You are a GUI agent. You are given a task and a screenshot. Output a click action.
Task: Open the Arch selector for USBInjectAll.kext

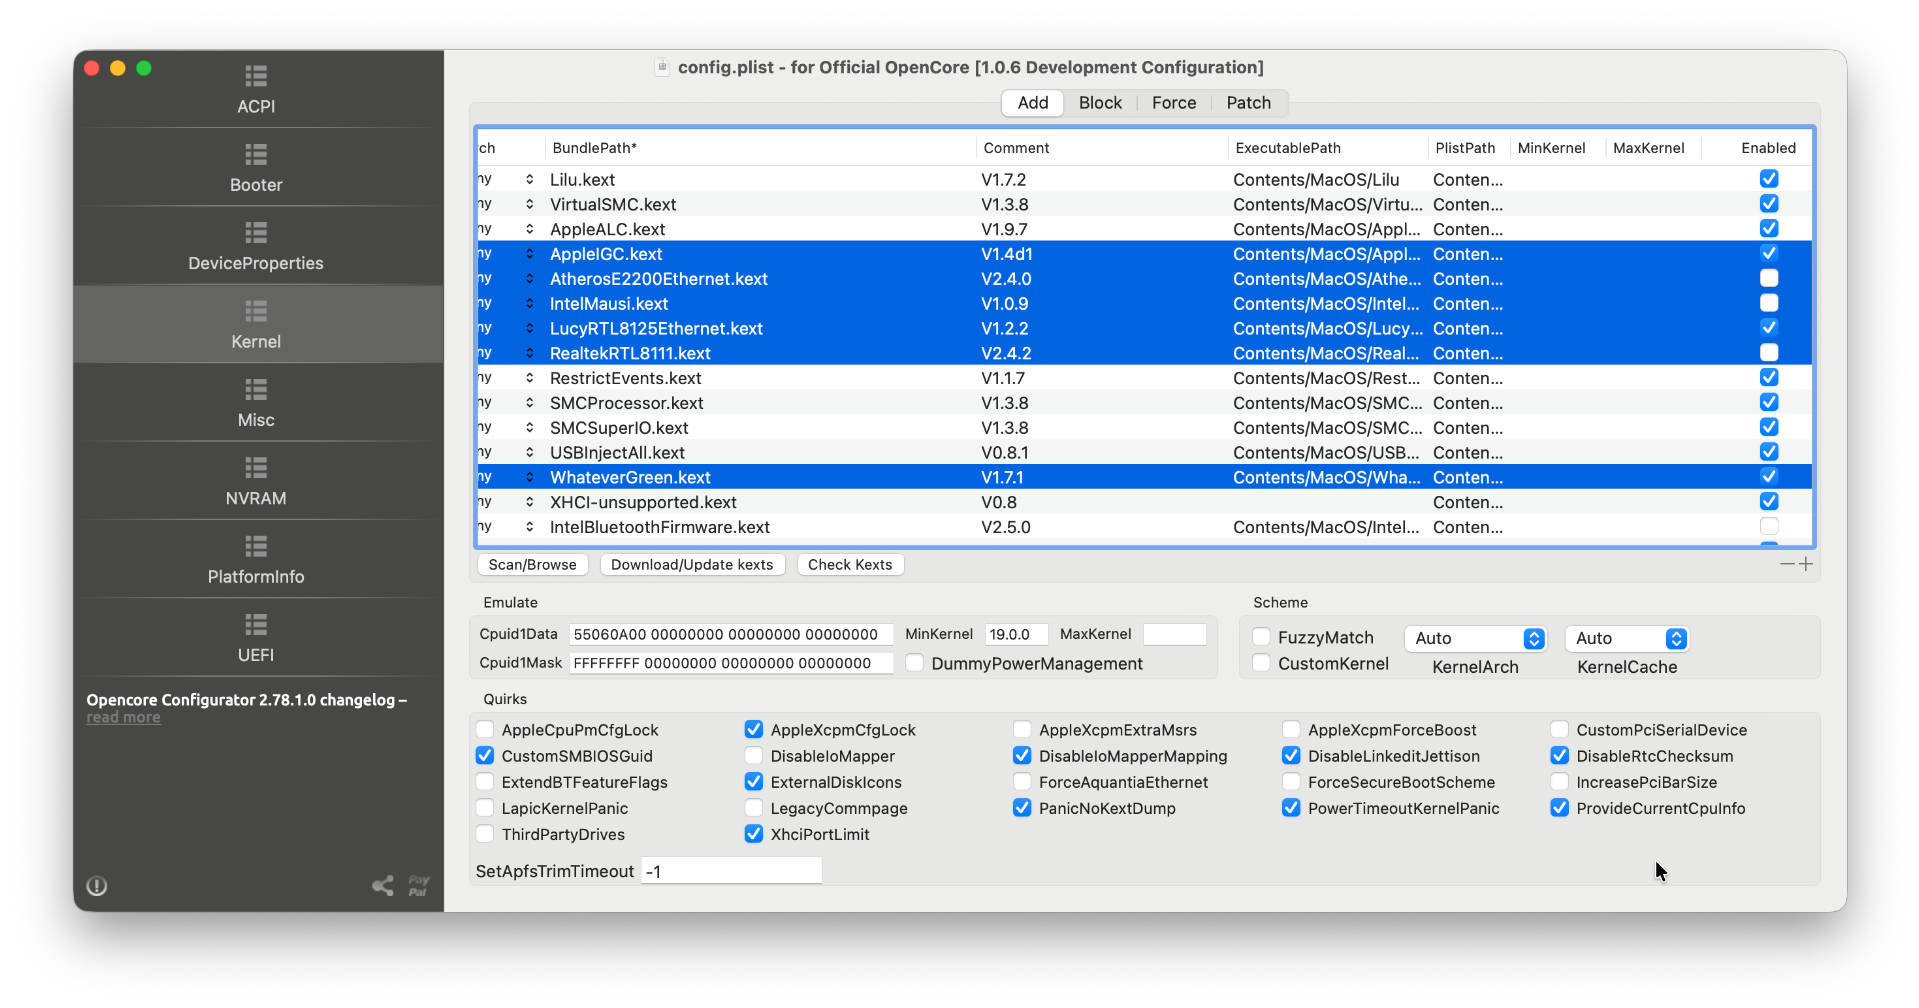(529, 452)
